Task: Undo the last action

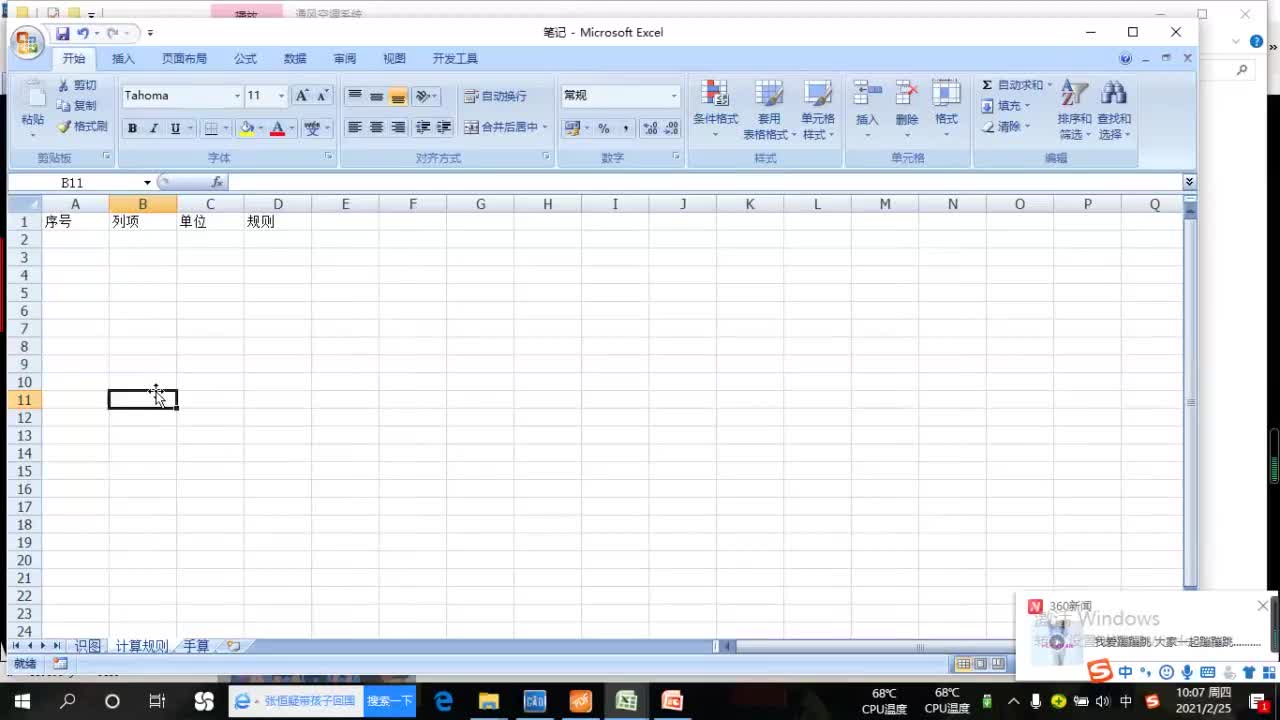Action: (82, 33)
